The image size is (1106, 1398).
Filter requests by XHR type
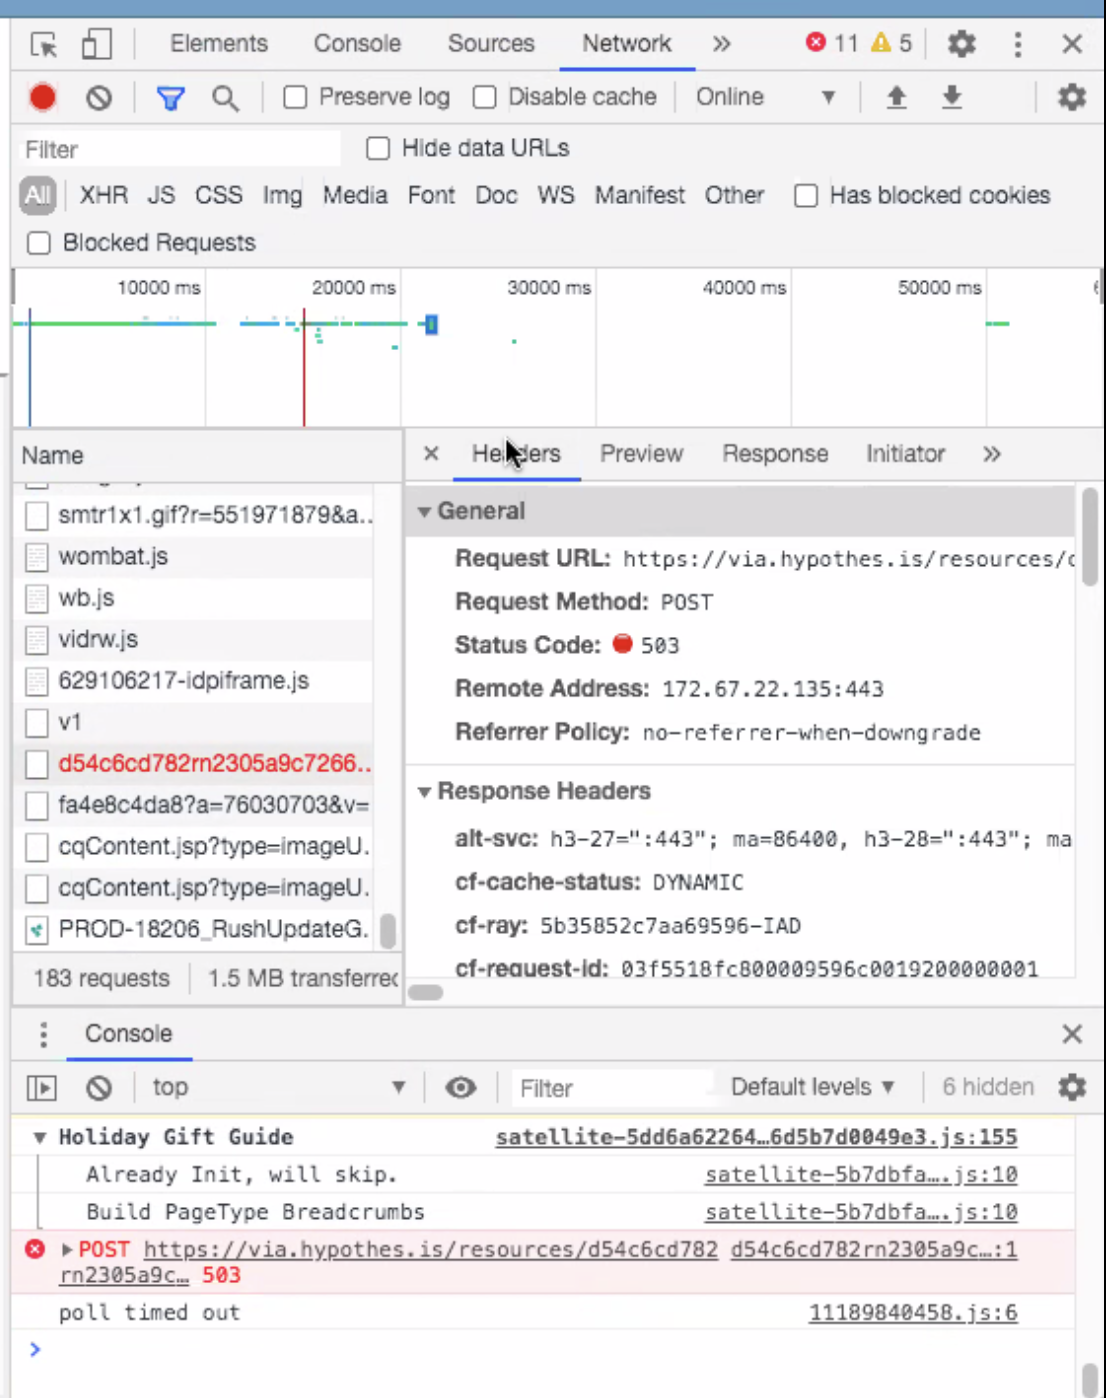coord(104,195)
